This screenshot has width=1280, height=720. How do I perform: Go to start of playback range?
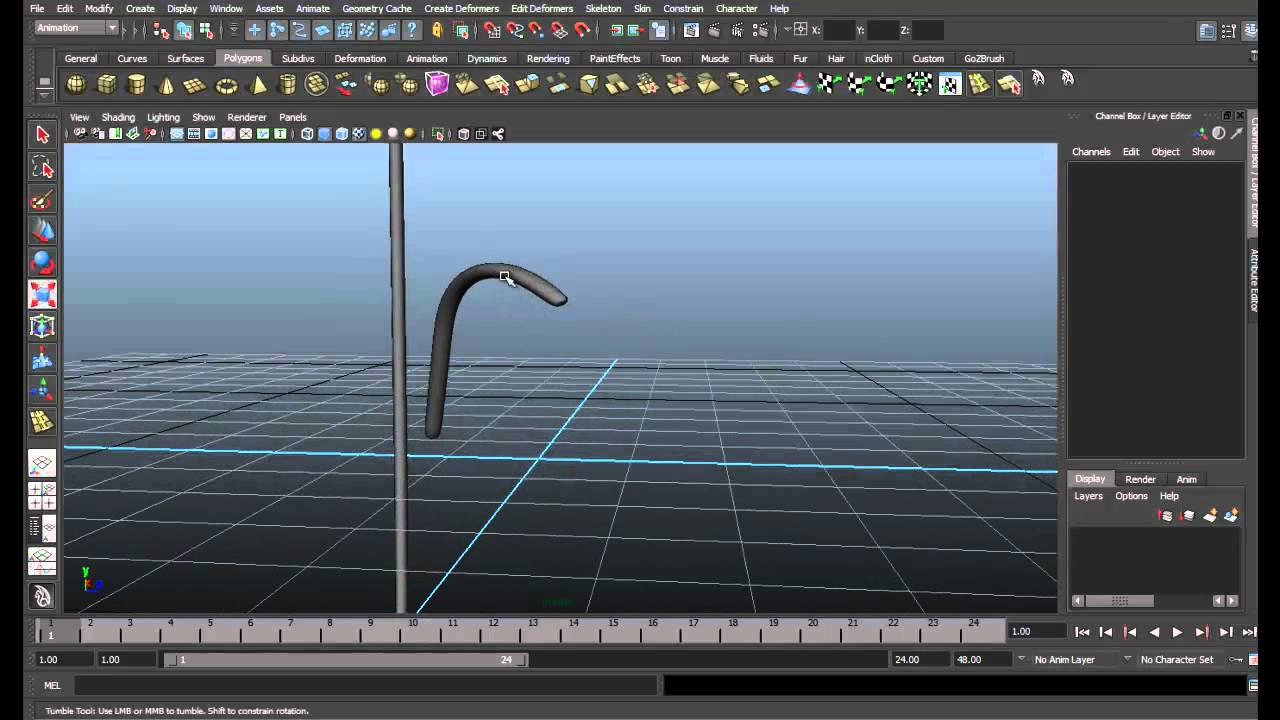(1082, 632)
